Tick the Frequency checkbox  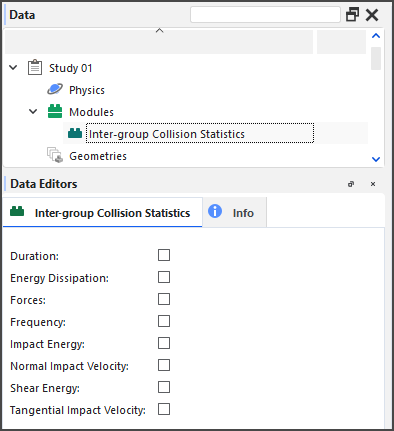[x=164, y=321]
